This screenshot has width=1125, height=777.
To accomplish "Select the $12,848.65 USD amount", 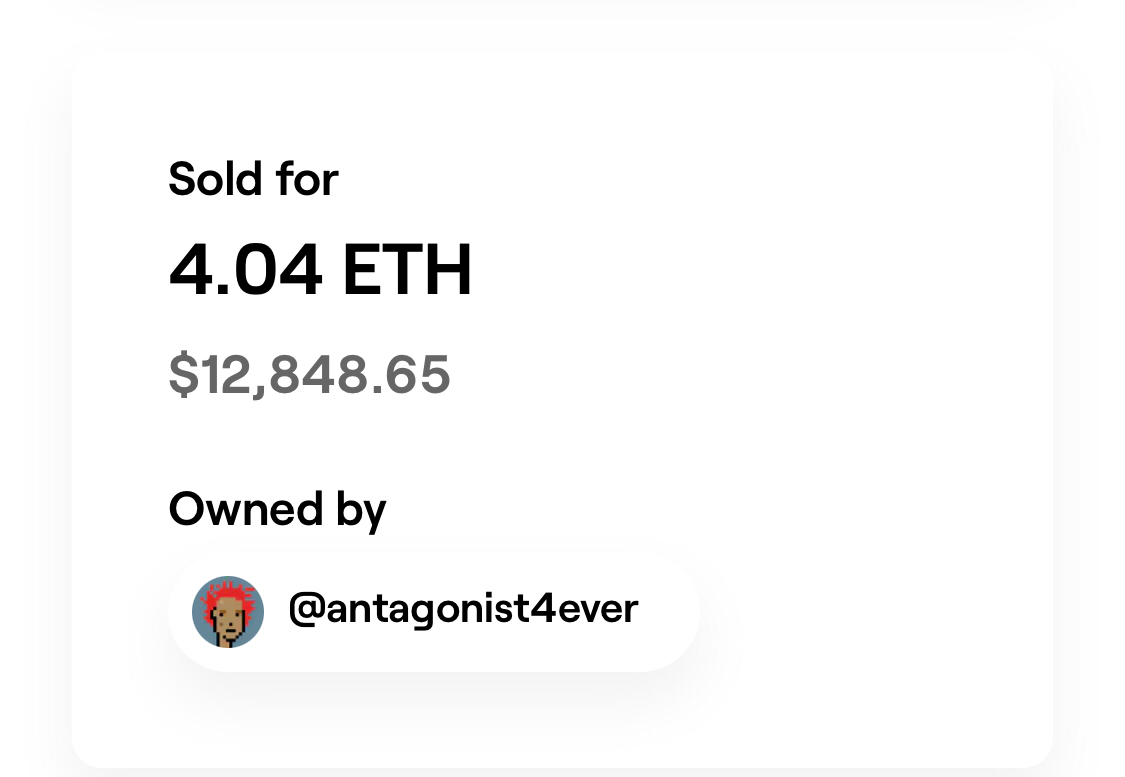I will pos(309,374).
